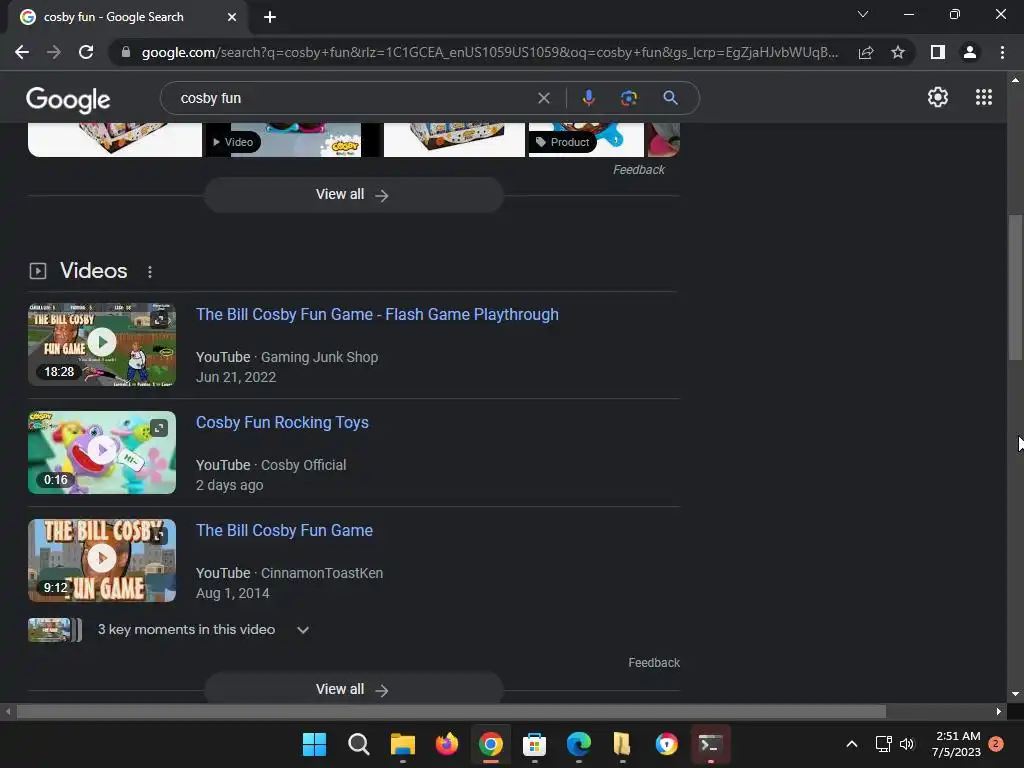Open Chrome three-dot menu
This screenshot has height=768, width=1024.
click(1002, 52)
